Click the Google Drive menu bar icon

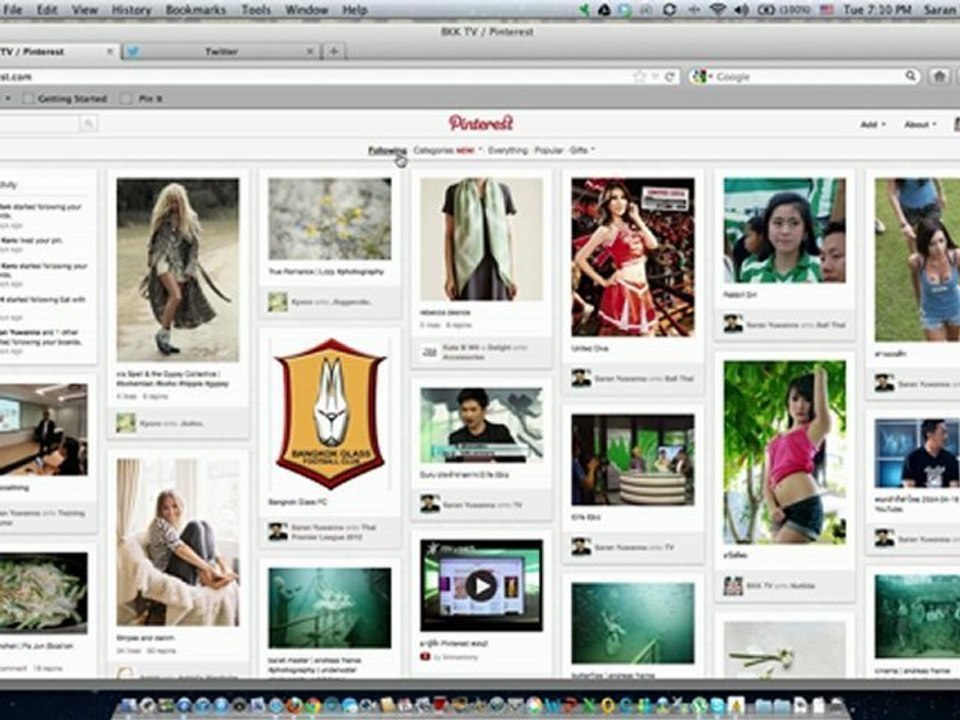pos(604,10)
